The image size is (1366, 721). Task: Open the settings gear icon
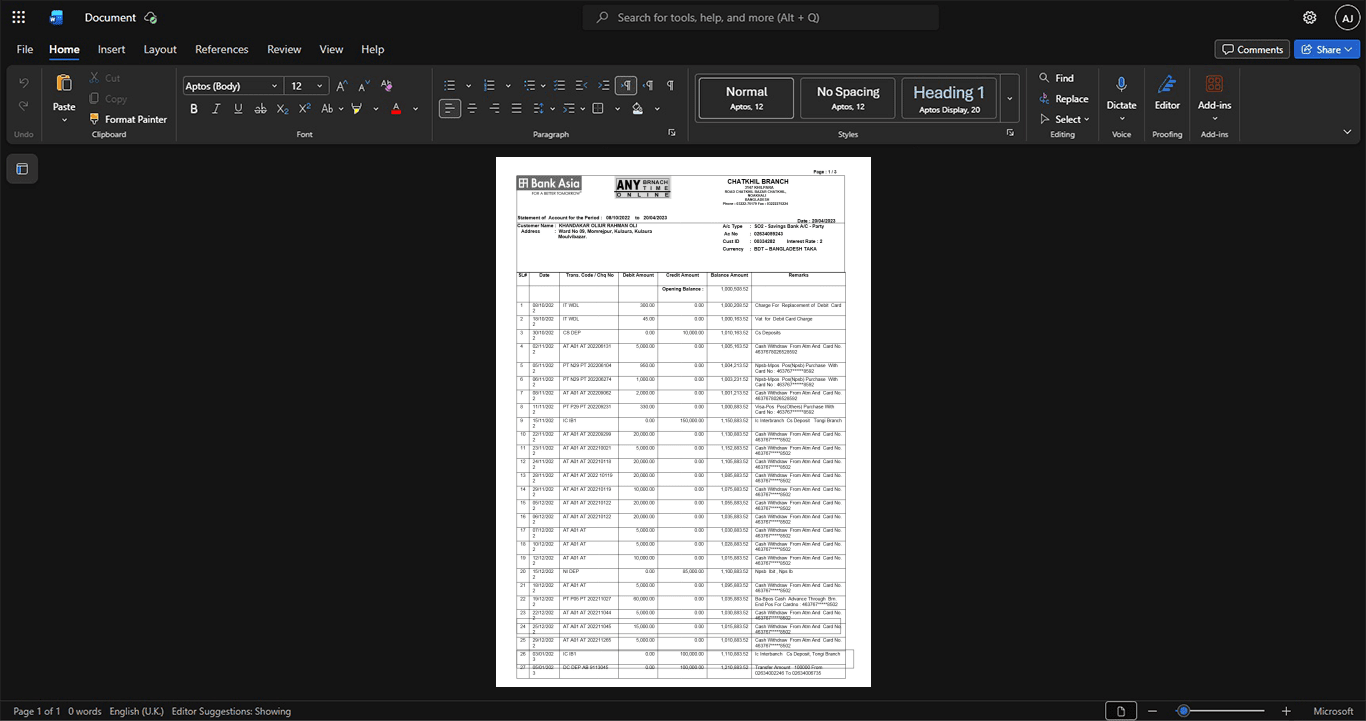1310,17
